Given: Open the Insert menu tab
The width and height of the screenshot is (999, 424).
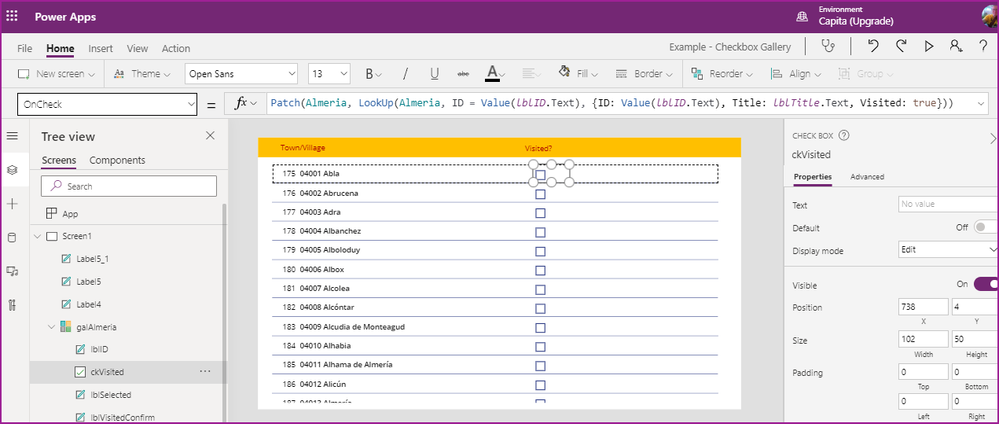Looking at the screenshot, I should 100,48.
